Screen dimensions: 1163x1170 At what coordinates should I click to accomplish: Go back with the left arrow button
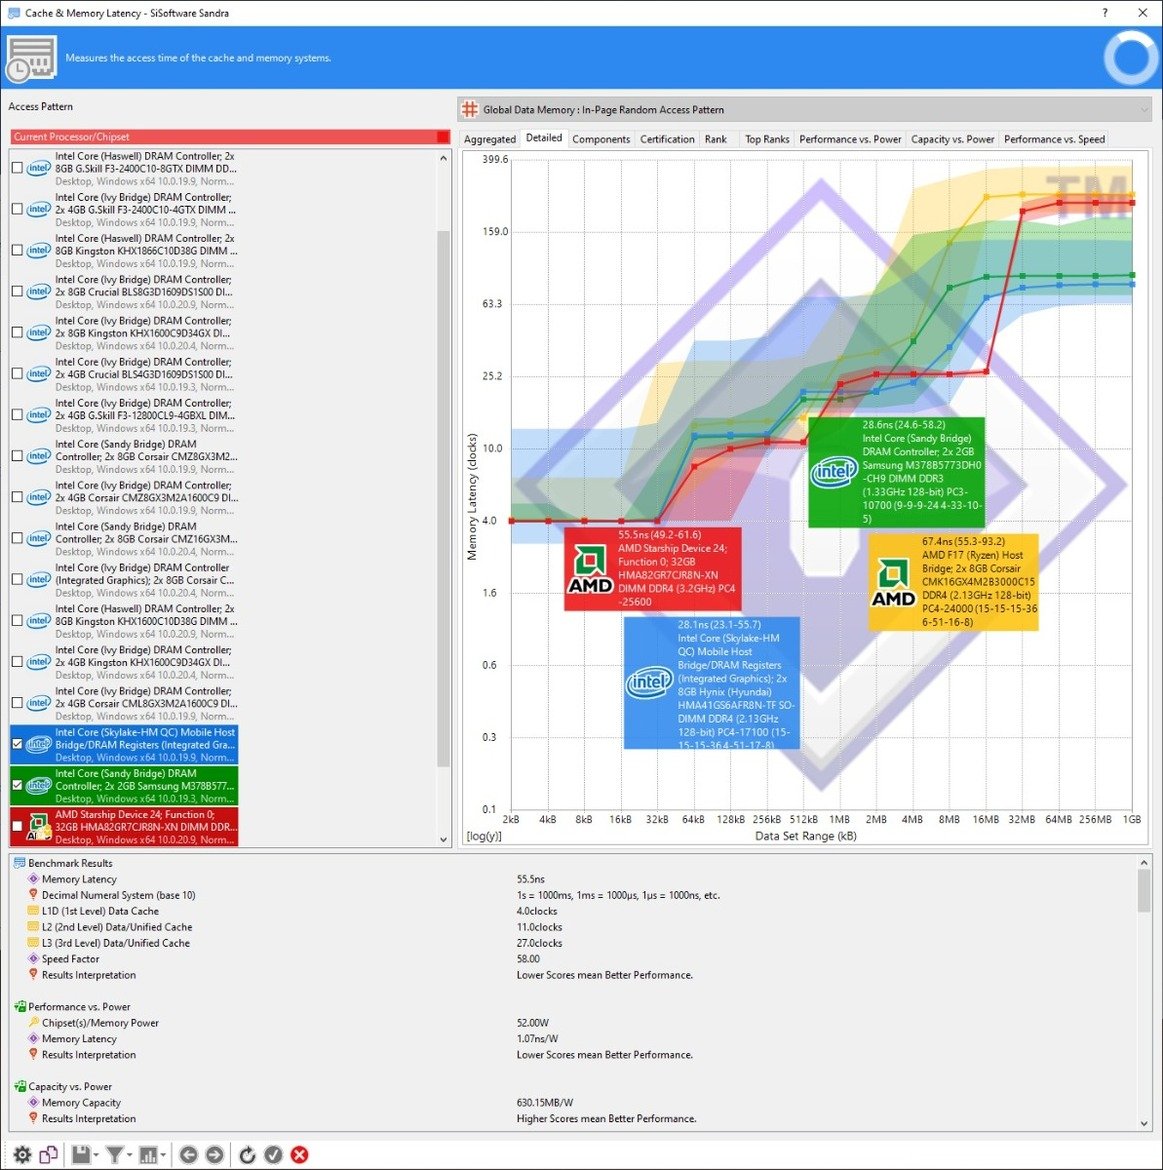(189, 1154)
